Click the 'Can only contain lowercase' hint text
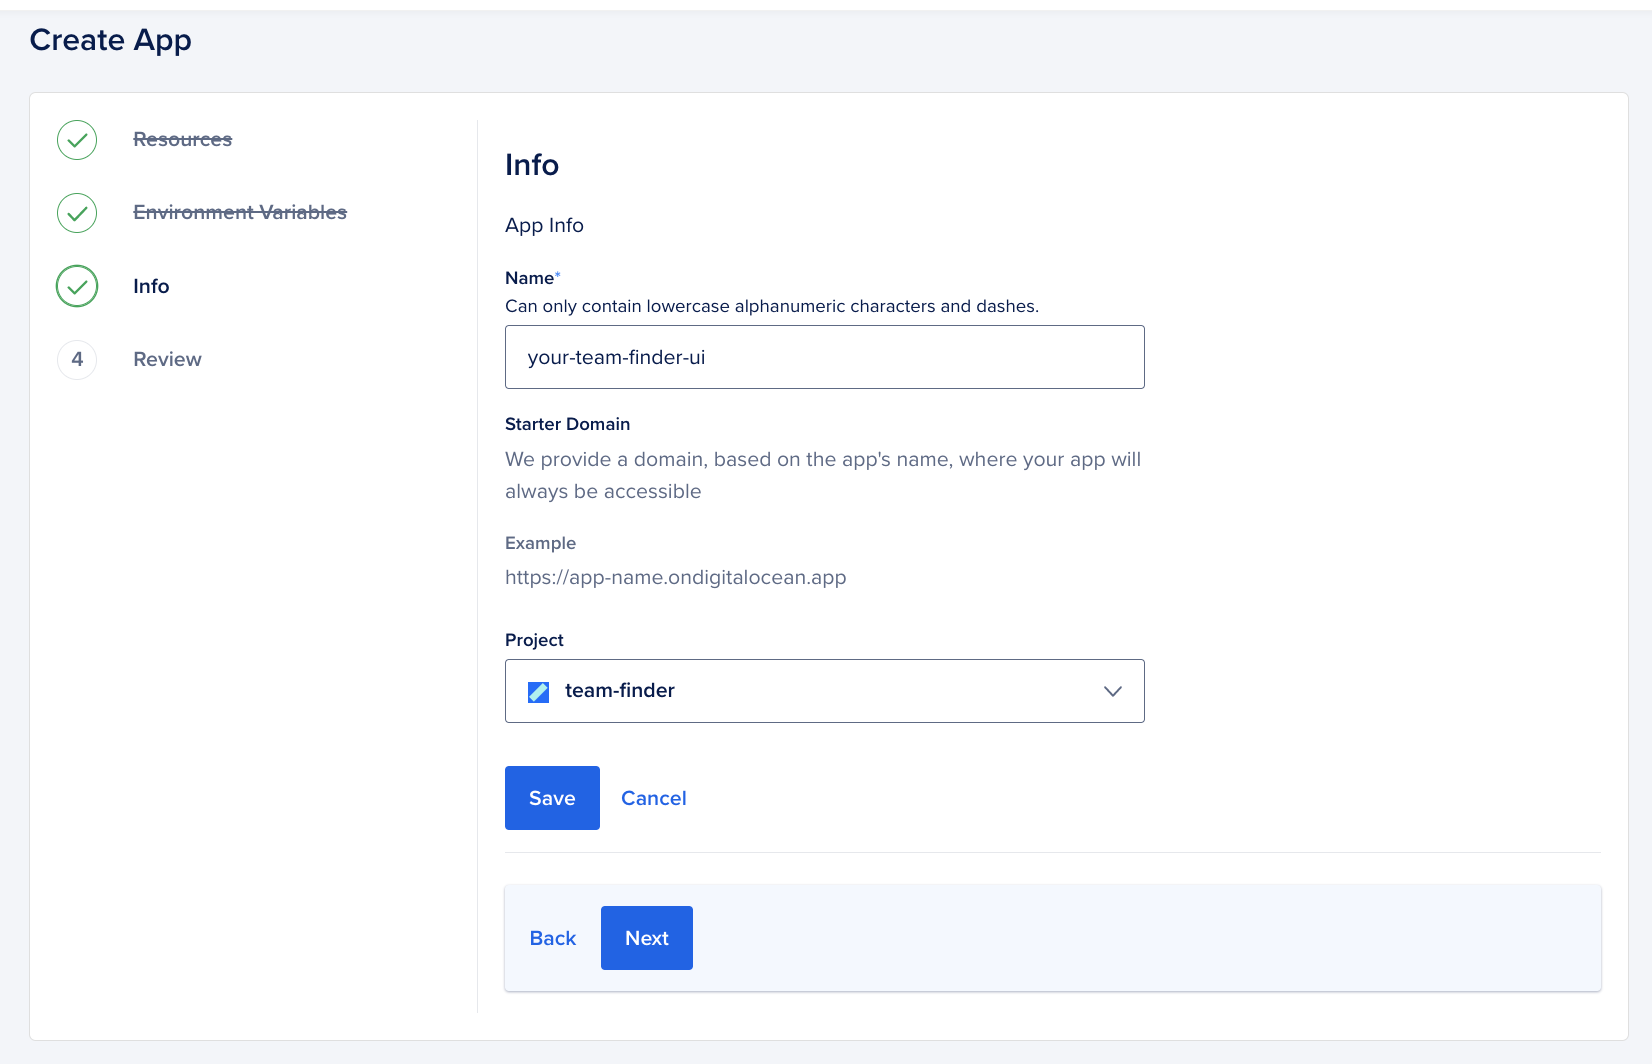Viewport: 1652px width, 1064px height. pos(772,306)
